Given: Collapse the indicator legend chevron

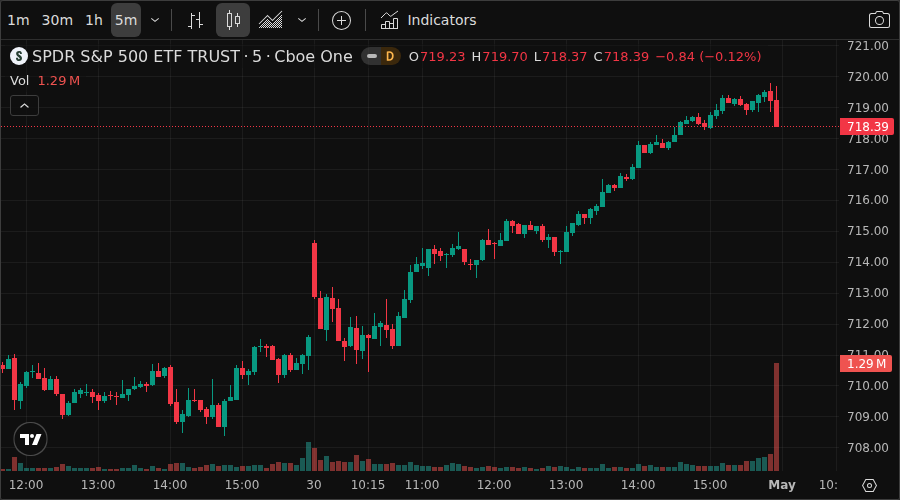Looking at the screenshot, I should click(25, 106).
